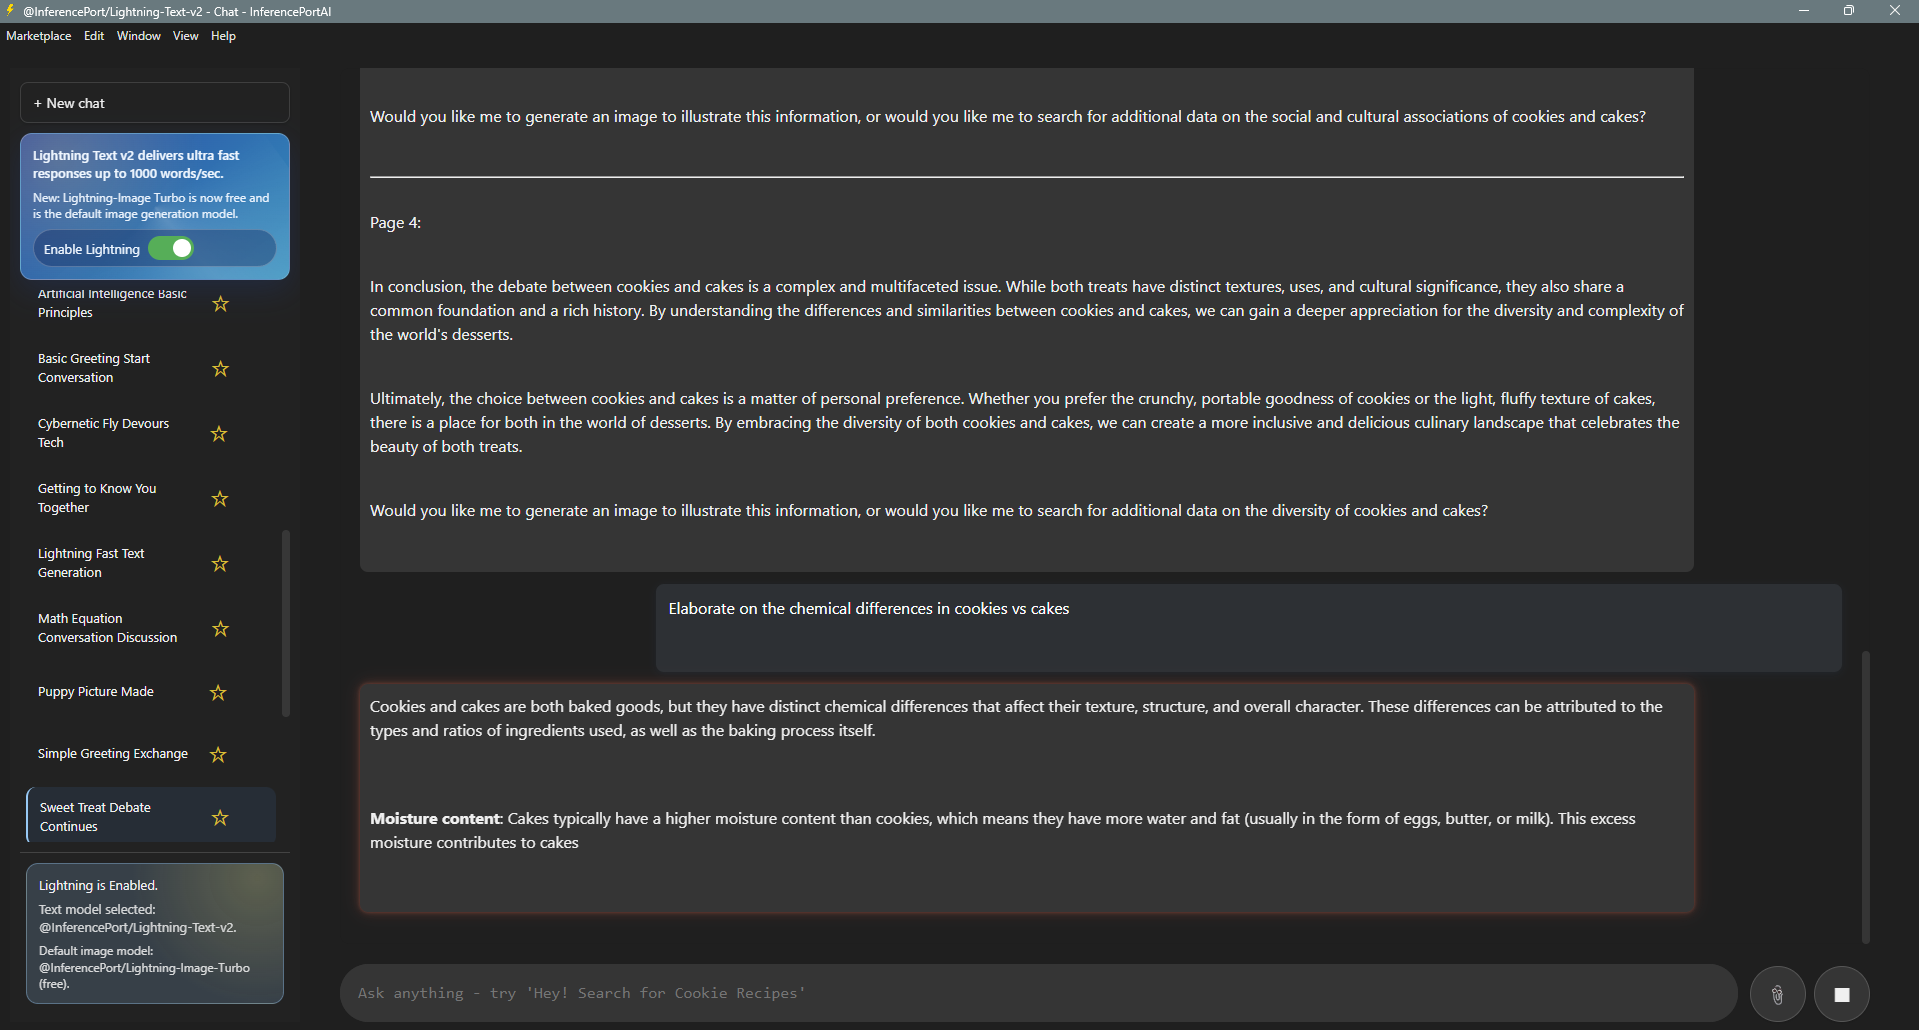Open the Window menu

pos(138,36)
